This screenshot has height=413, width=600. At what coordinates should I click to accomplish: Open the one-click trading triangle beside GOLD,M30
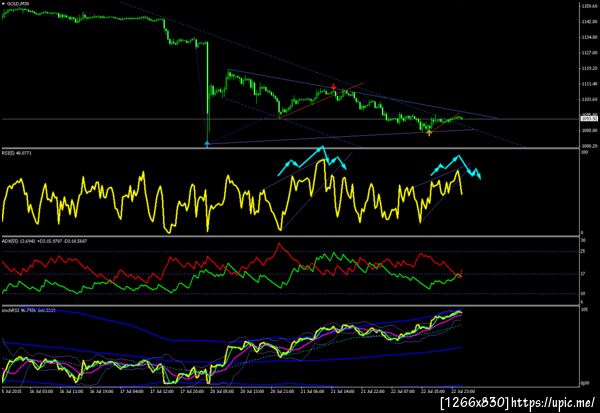click(x=3, y=3)
